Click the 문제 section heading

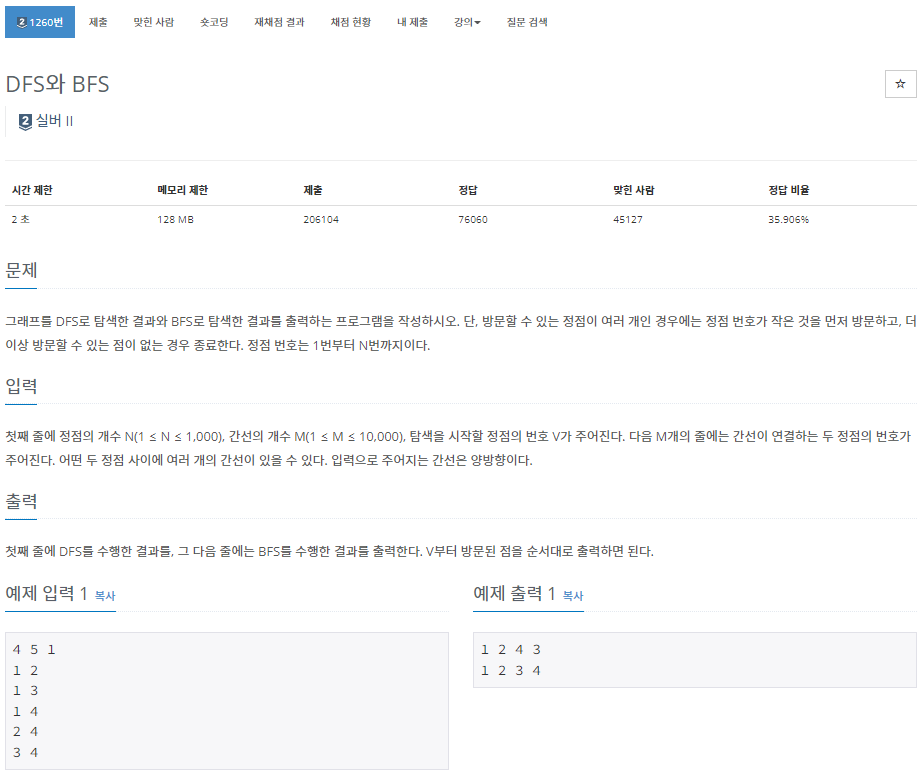tap(21, 270)
